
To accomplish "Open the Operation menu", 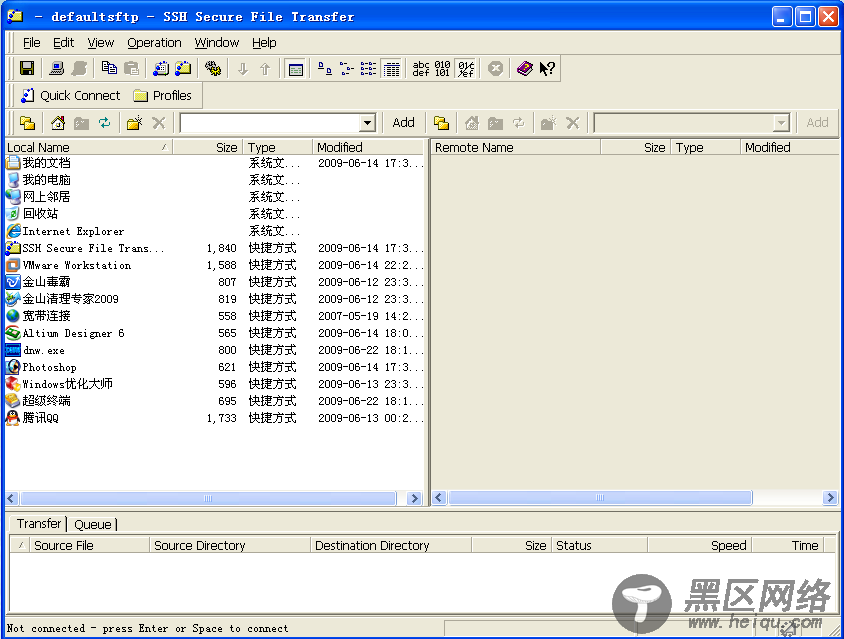I will [x=154, y=43].
